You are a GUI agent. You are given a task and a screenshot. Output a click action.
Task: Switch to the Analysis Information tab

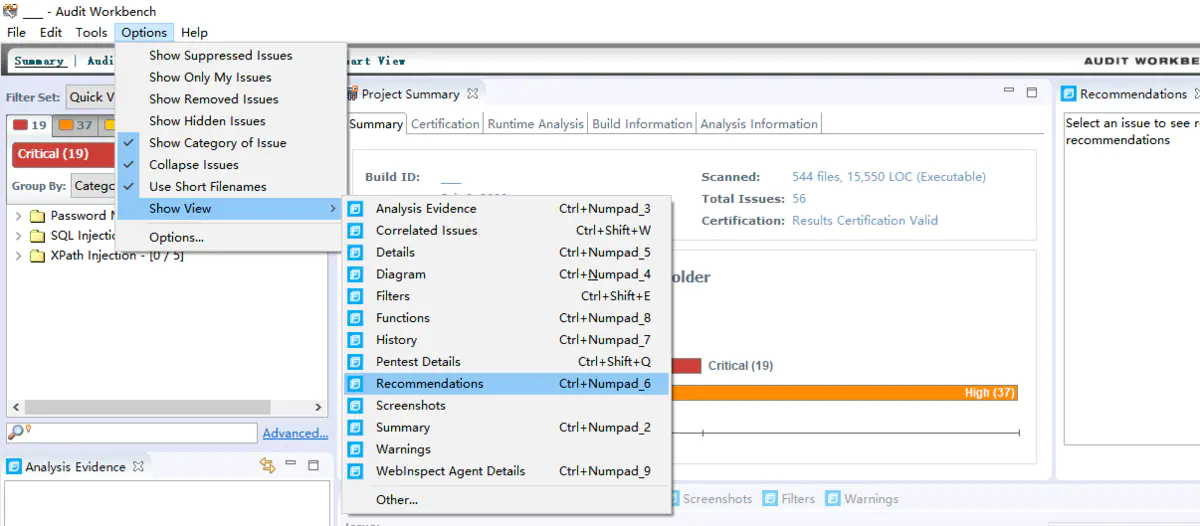click(759, 124)
